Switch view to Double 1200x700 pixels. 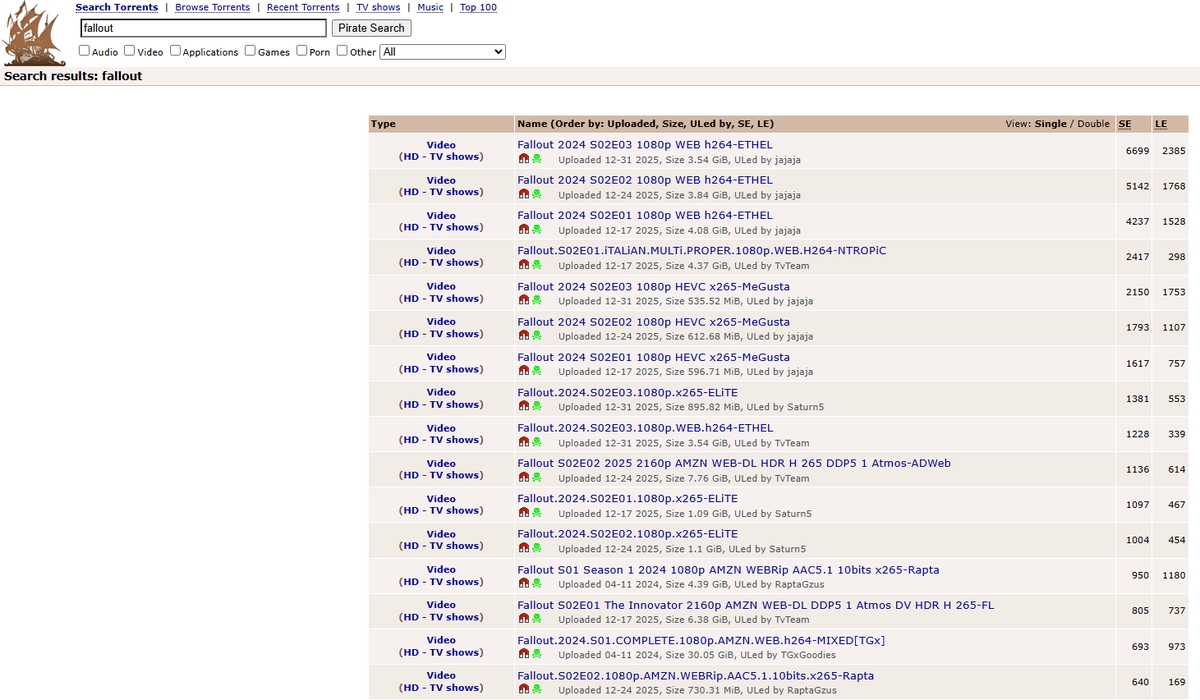pyautogui.click(x=1093, y=124)
